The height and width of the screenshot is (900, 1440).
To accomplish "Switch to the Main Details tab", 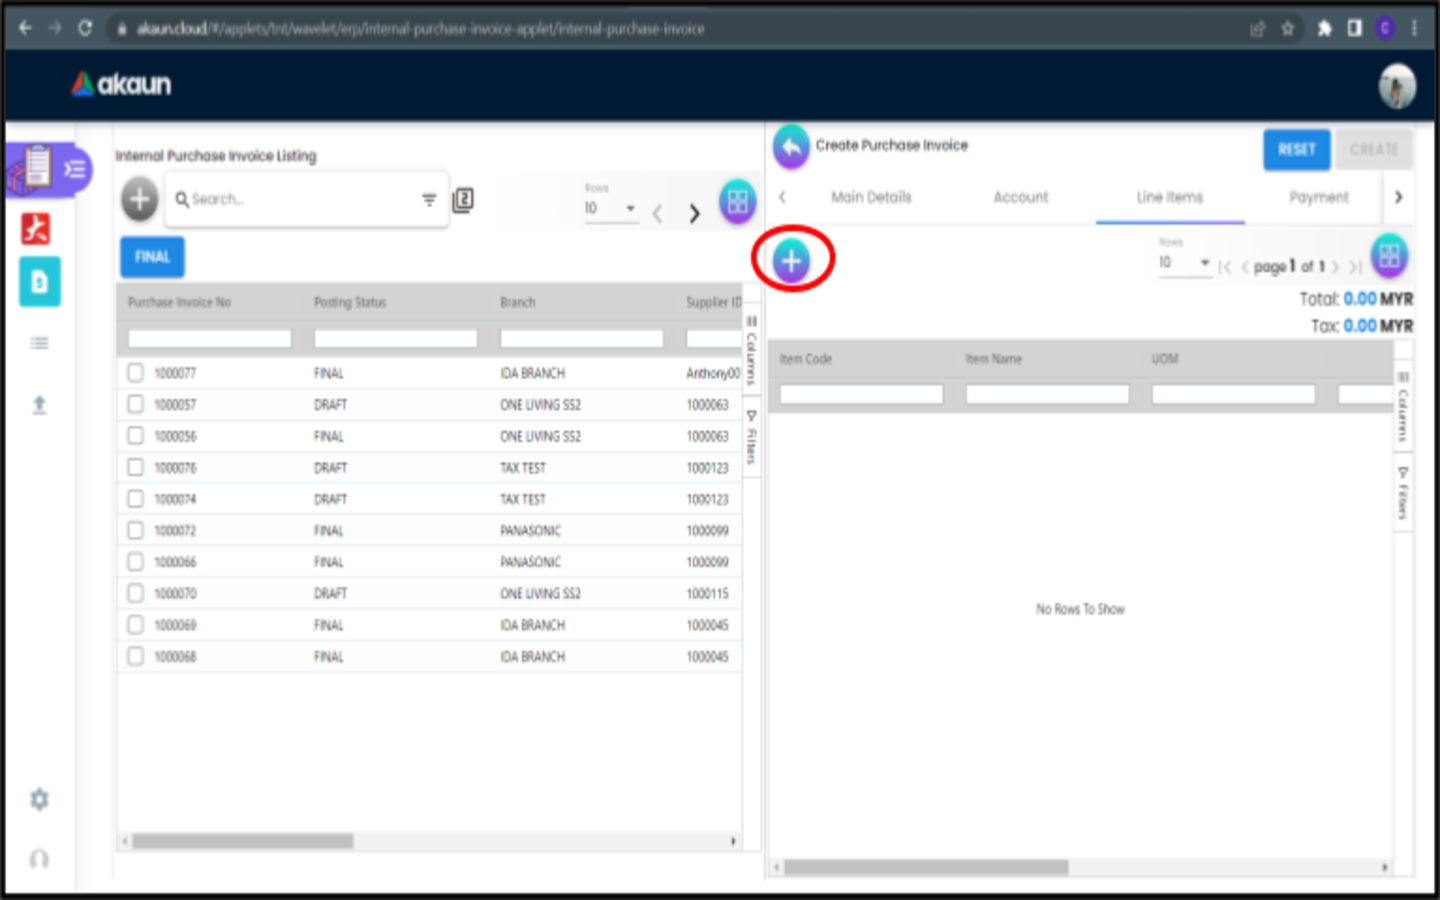I will (871, 197).
